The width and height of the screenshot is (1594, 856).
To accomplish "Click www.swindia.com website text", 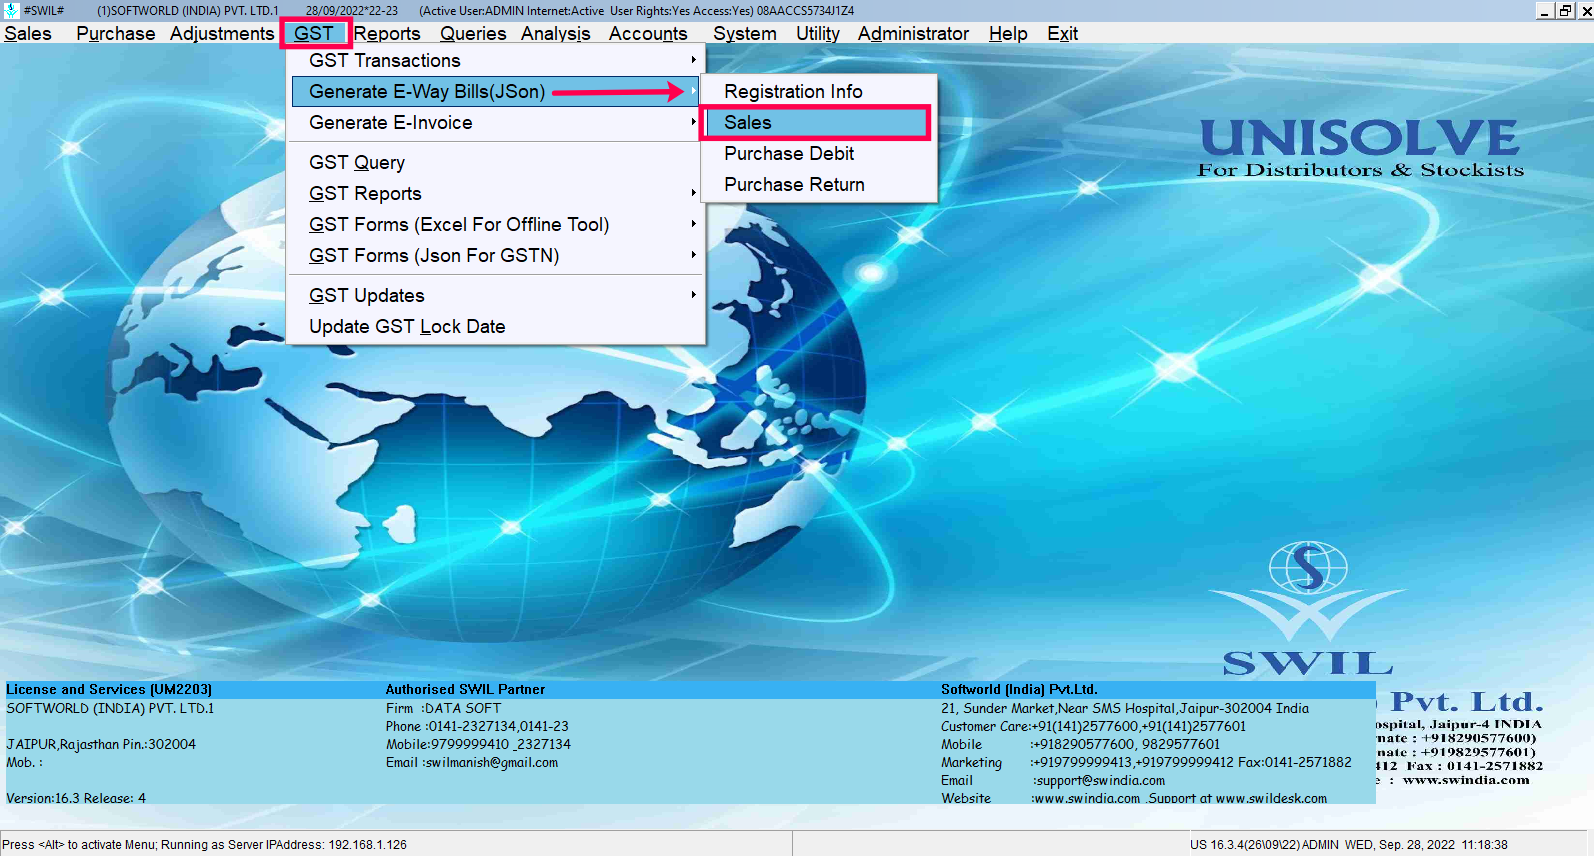I will [x=1086, y=798].
